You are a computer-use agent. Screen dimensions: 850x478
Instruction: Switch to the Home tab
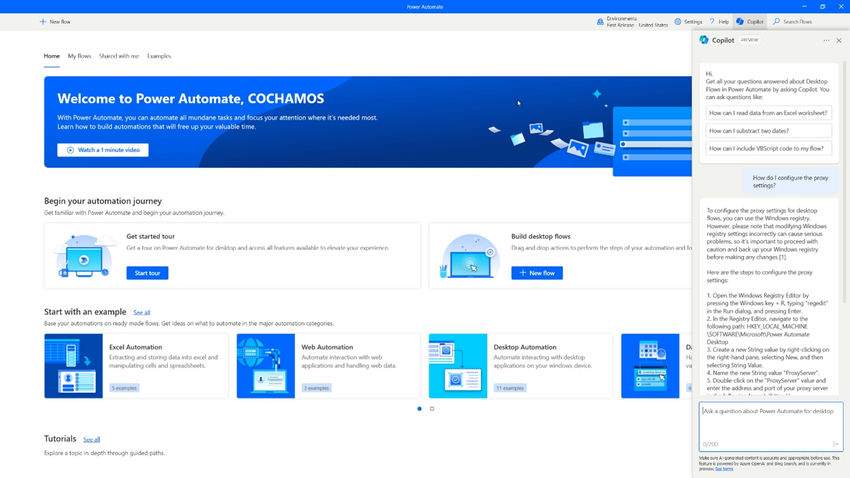51,56
